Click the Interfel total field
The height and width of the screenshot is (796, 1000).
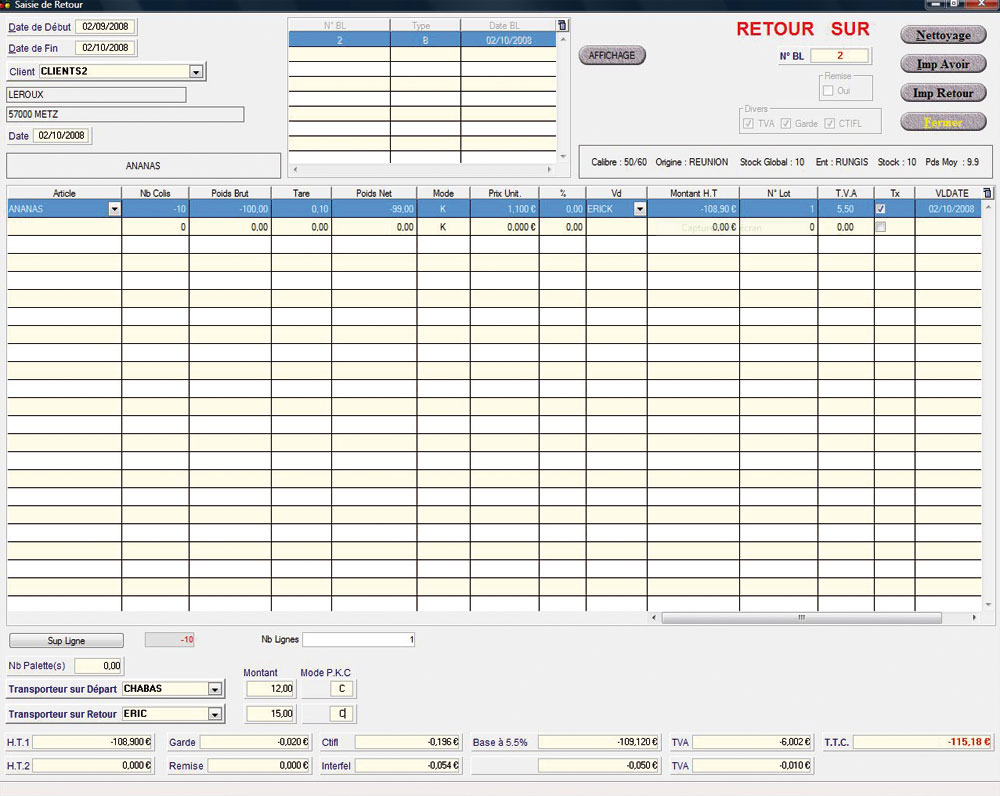pyautogui.click(x=408, y=765)
